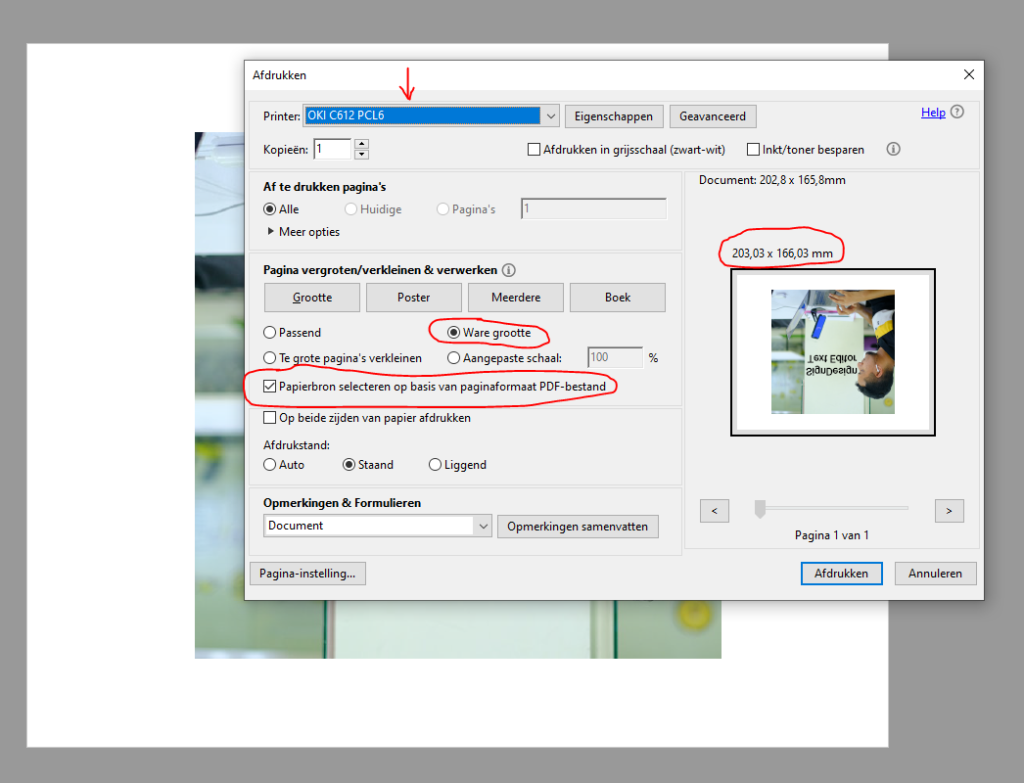Toggle Inkt/toner besparen checkbox
This screenshot has height=783, width=1024.
[754, 150]
